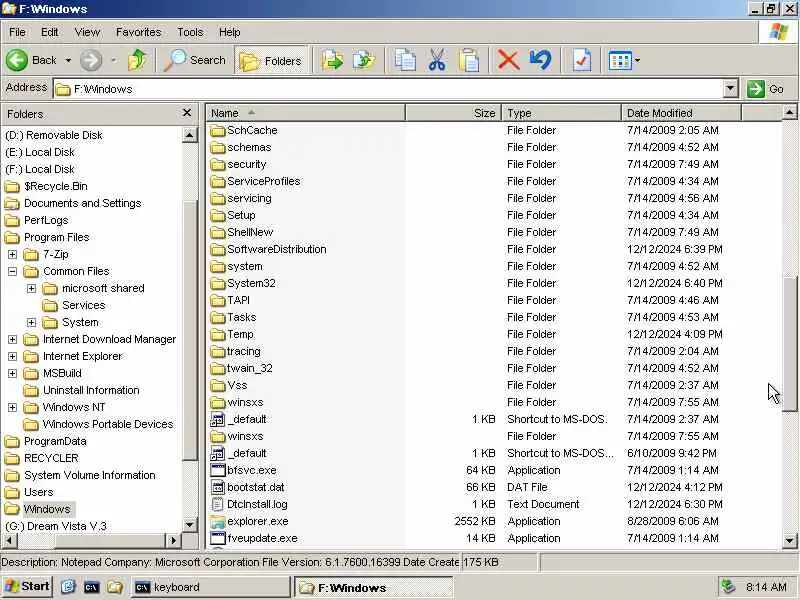Viewport: 800px width, 600px height.
Task: Sort by Date Modified column header
Action: [x=681, y=113]
